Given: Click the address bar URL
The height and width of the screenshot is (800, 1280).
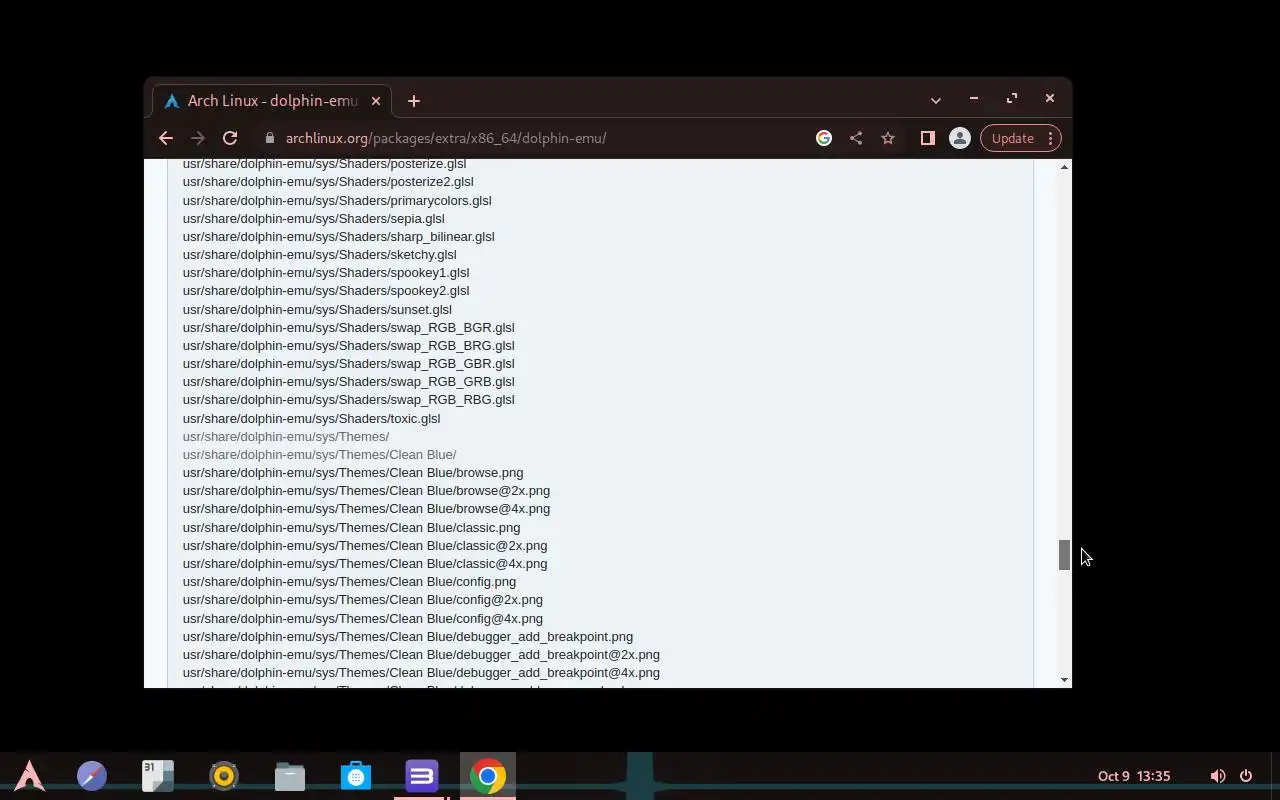Looking at the screenshot, I should click(446, 138).
